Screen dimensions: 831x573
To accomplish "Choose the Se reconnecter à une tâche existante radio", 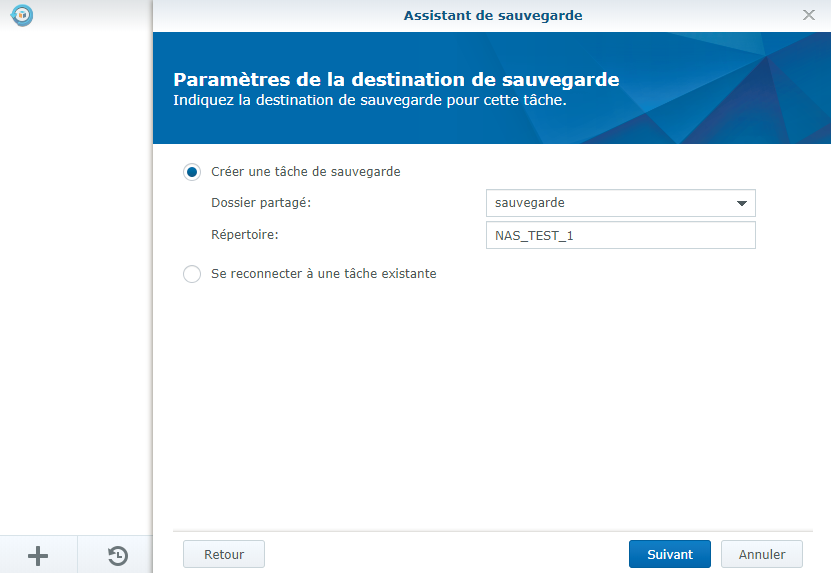I will pos(192,274).
